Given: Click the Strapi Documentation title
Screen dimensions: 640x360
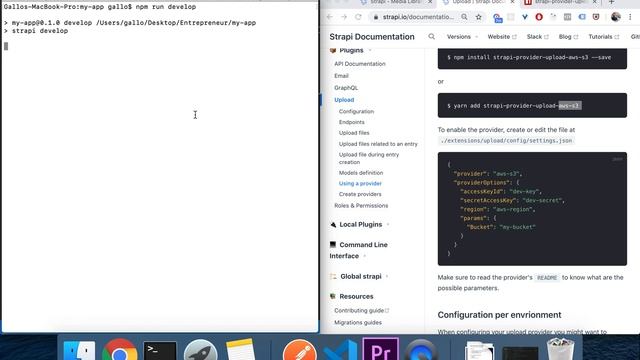Looking at the screenshot, I should (372, 37).
